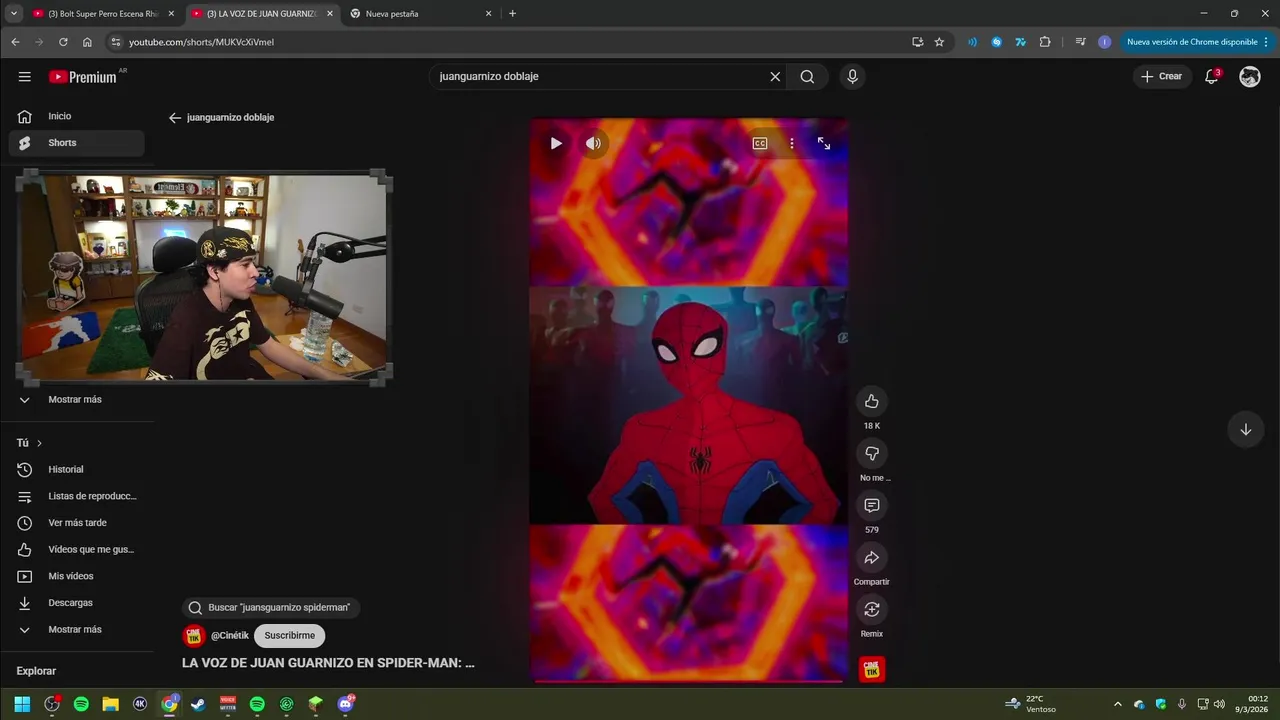Subscribe with the Suscribirme button

pos(290,635)
